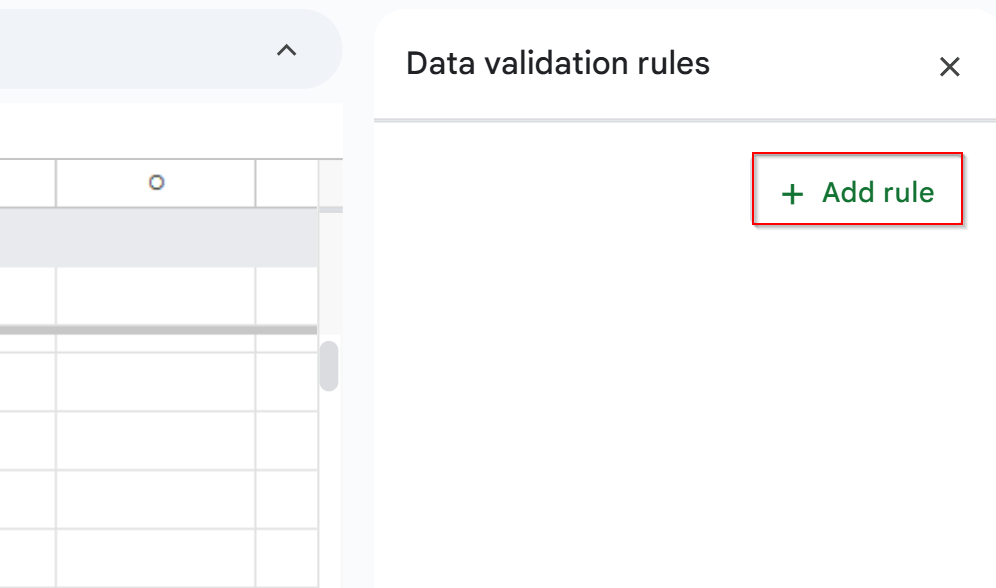Screen dimensions: 996x588
Task: Select the column header right of O
Action: tap(286, 183)
